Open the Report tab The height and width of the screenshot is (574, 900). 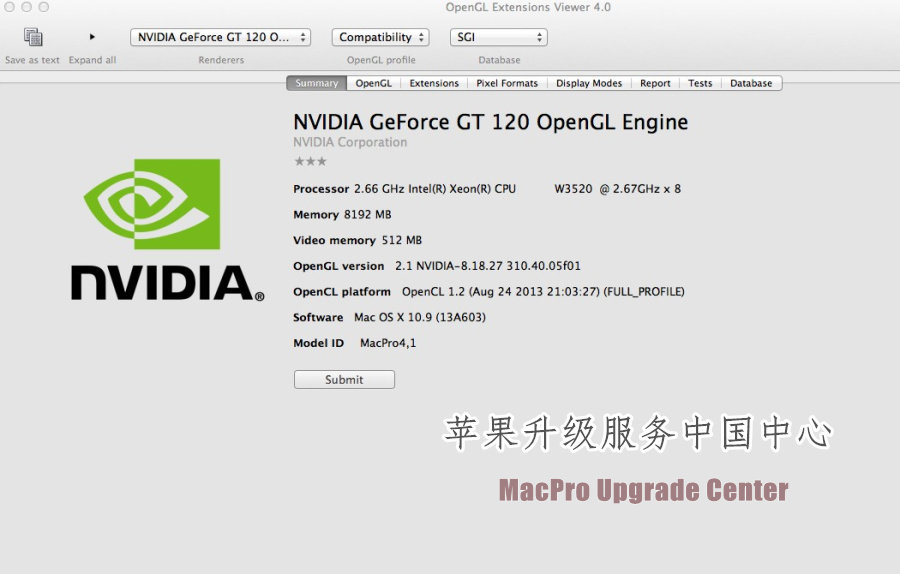coord(655,83)
